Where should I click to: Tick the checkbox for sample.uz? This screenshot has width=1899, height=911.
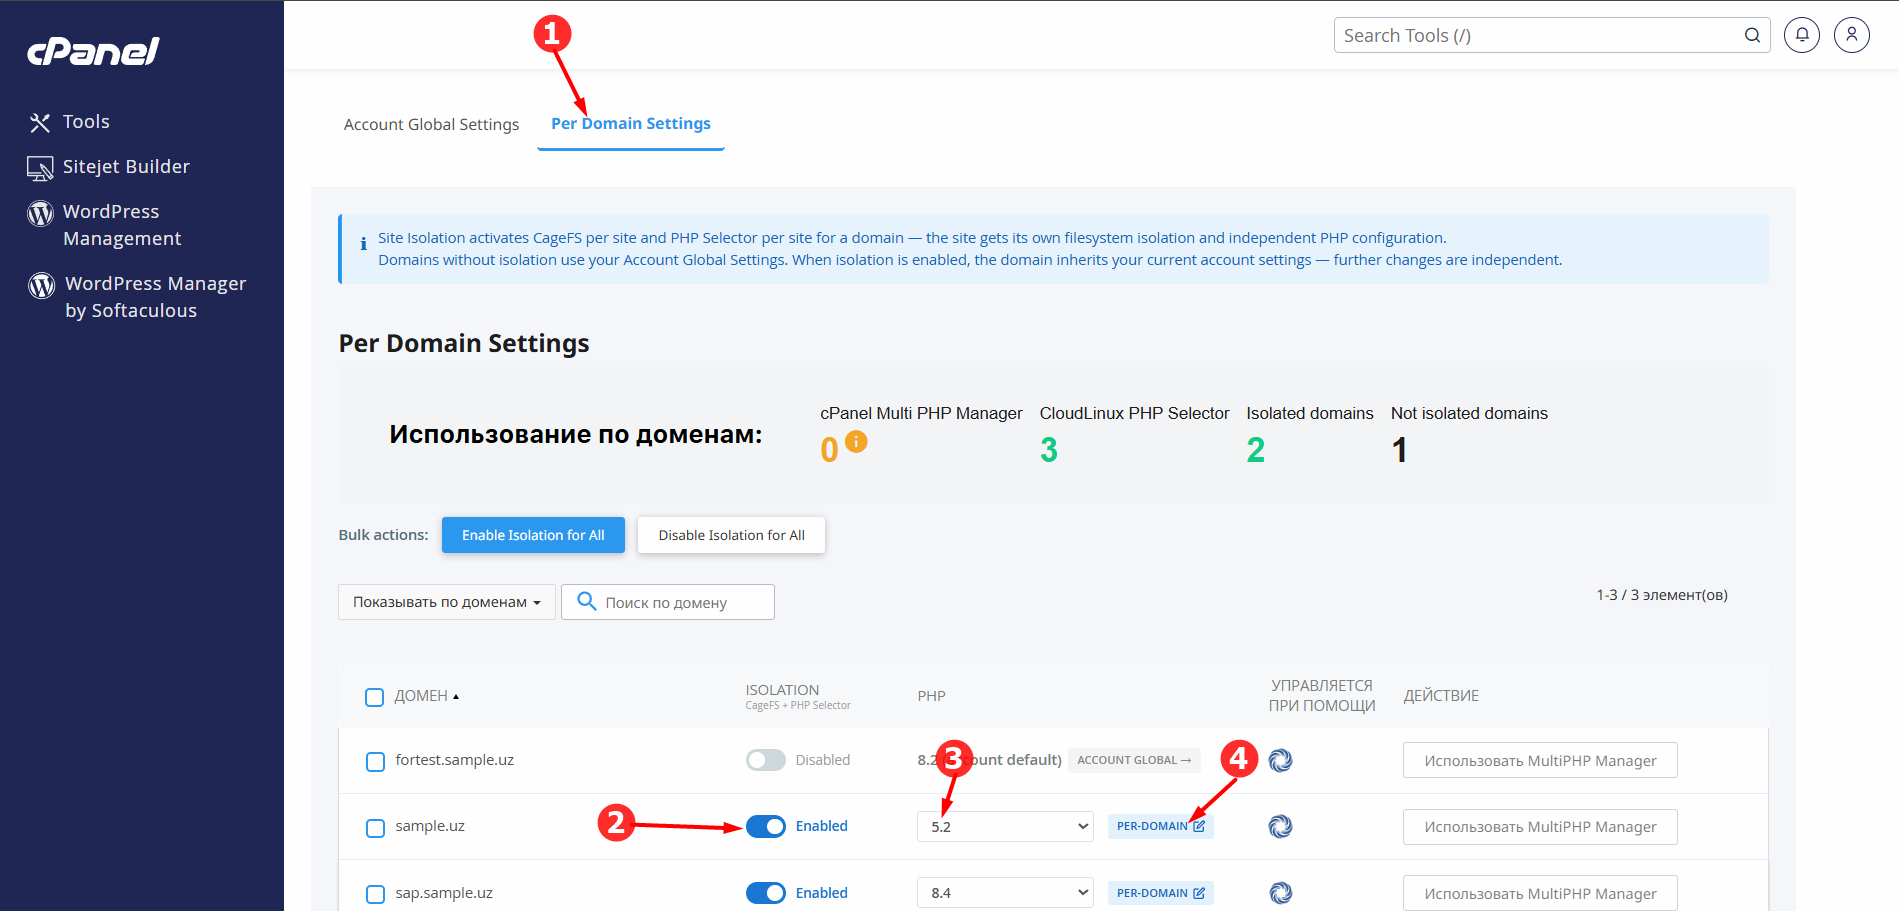click(375, 828)
